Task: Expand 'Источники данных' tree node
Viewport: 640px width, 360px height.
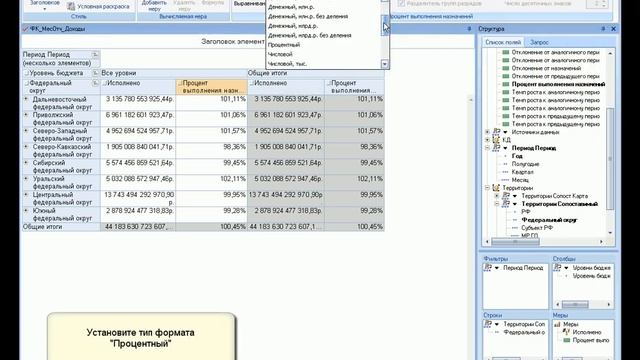Action: pos(487,132)
